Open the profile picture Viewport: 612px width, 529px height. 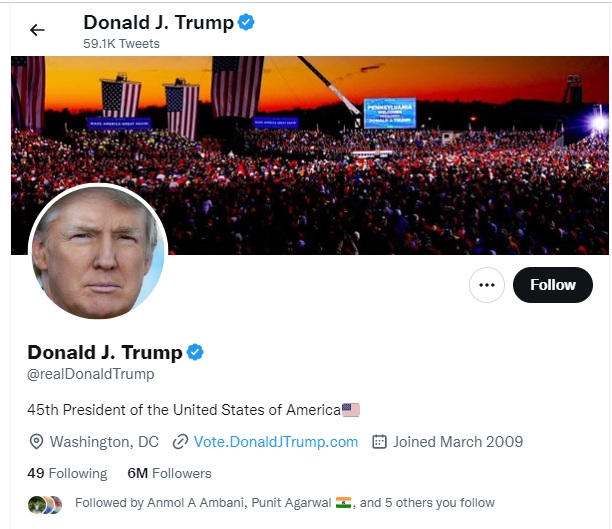click(x=98, y=252)
